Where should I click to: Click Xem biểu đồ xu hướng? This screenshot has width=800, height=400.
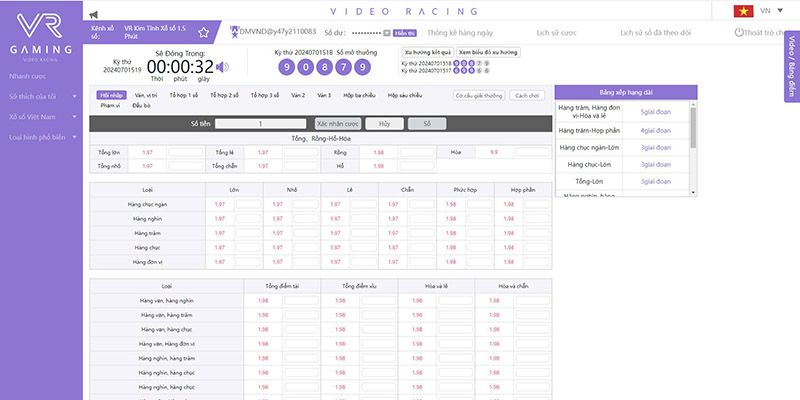click(488, 53)
